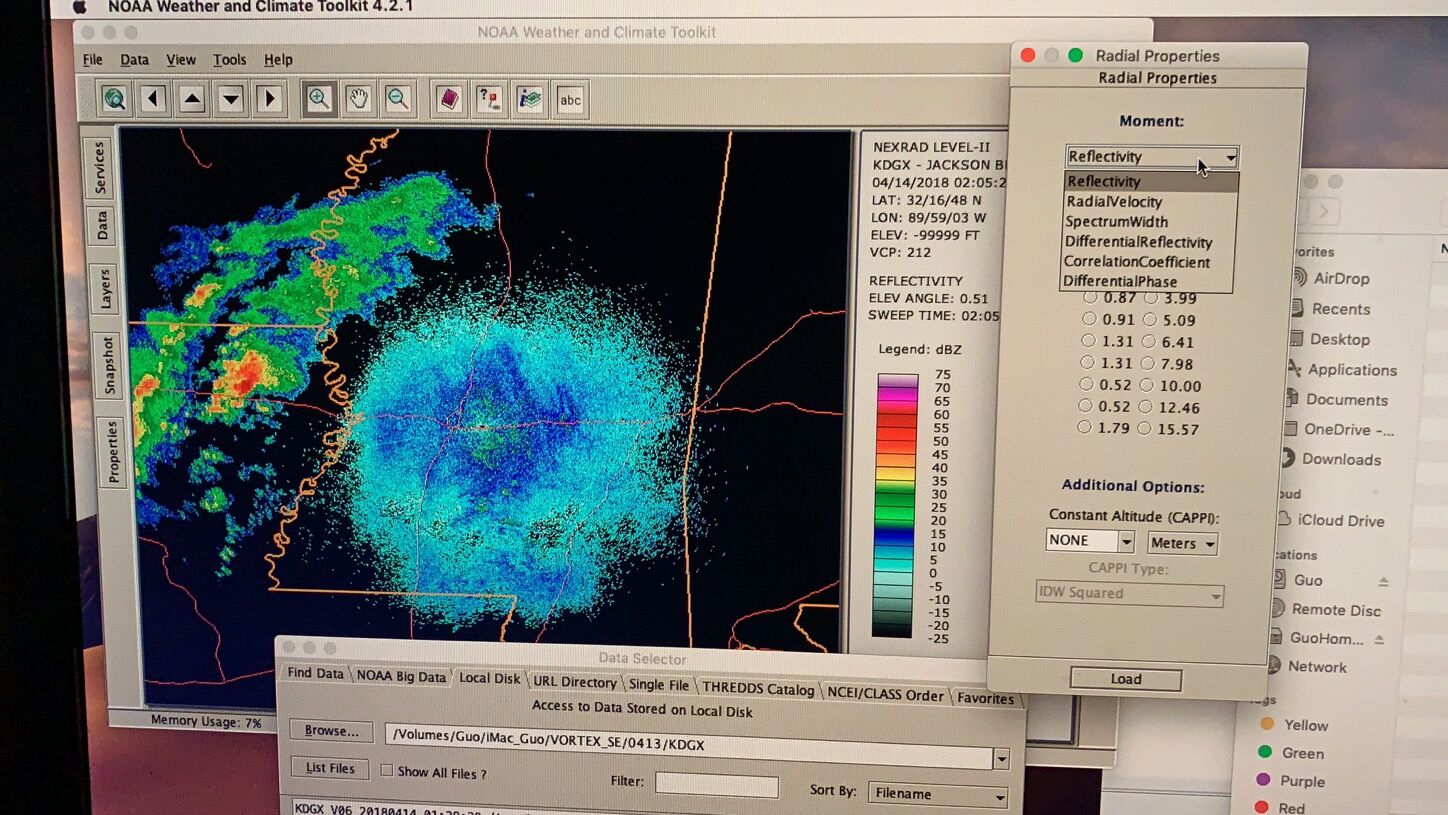Select the 1.79 elevation angle radio button
Image resolution: width=1448 pixels, height=815 pixels.
pyautogui.click(x=1084, y=428)
